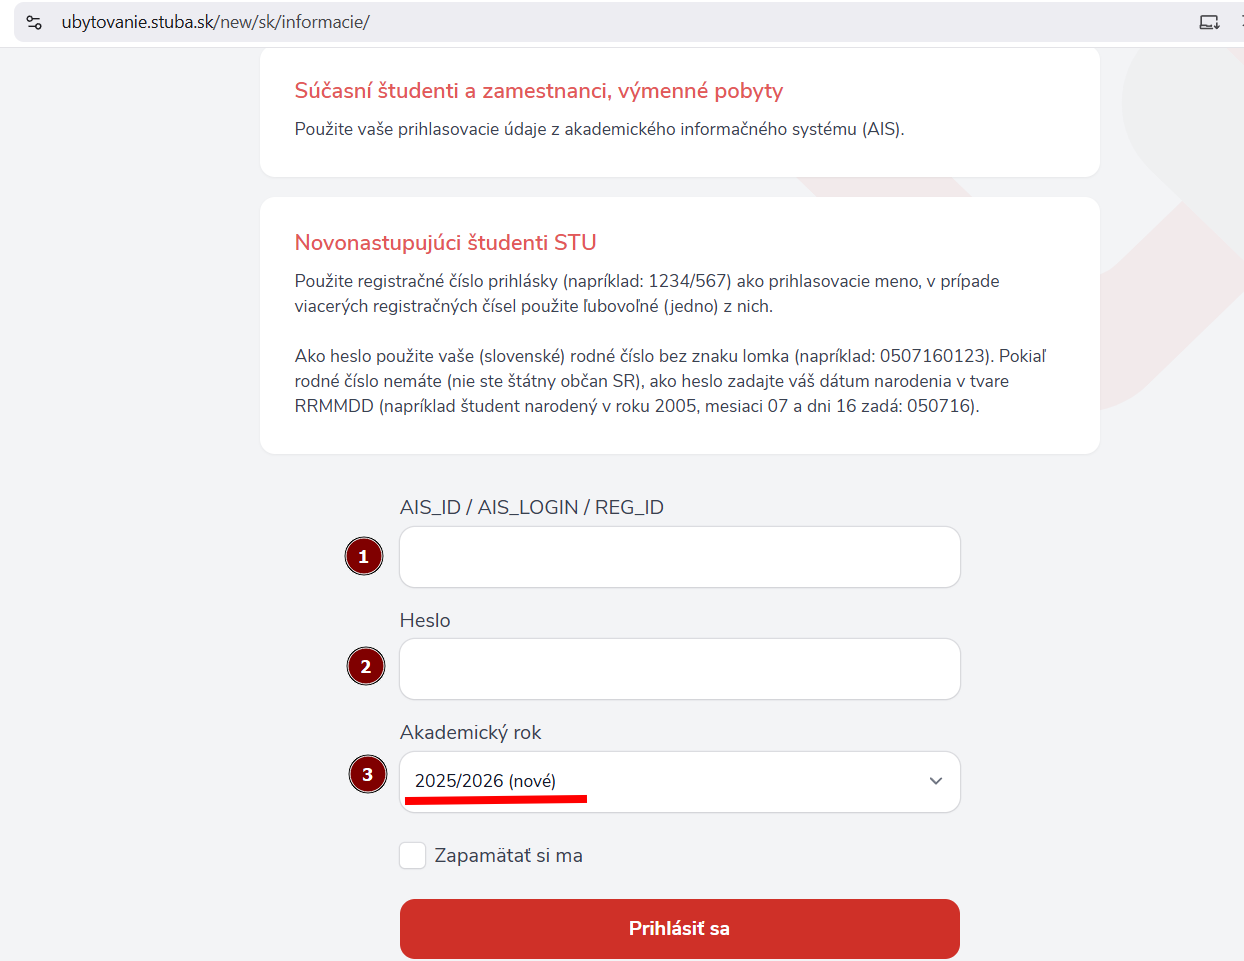Click the numbered badge 2 marker
Image resolution: width=1244 pixels, height=961 pixels.
coord(366,666)
